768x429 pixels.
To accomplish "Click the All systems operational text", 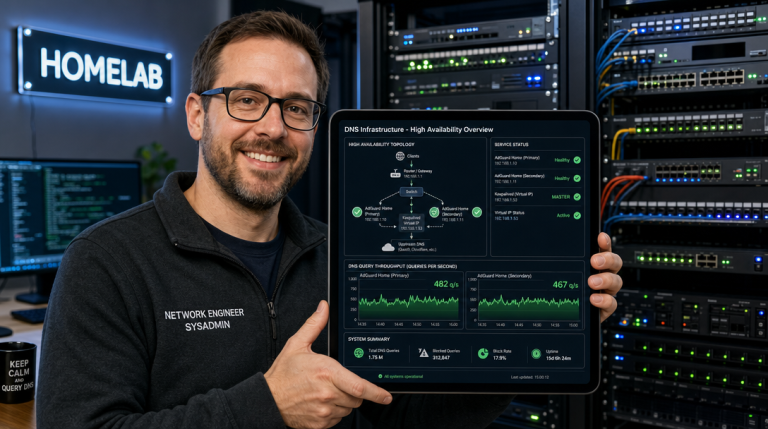I will (404, 377).
